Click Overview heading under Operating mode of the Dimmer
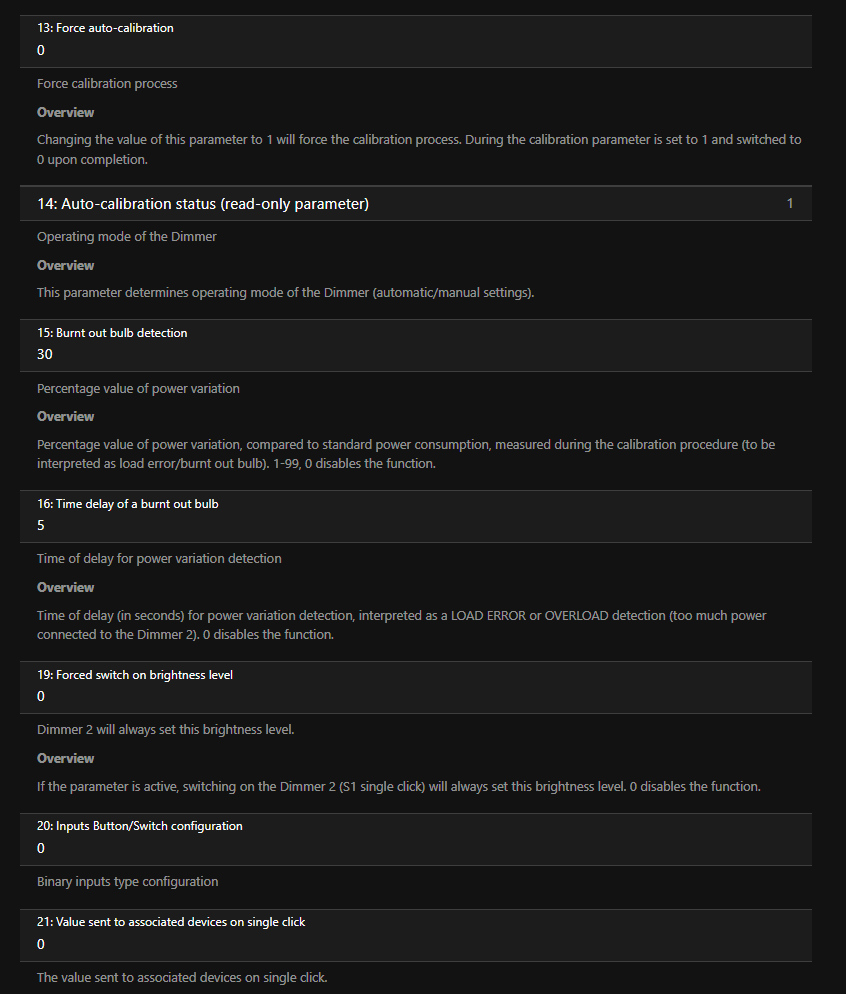The height and width of the screenshot is (994, 846). [x=66, y=266]
